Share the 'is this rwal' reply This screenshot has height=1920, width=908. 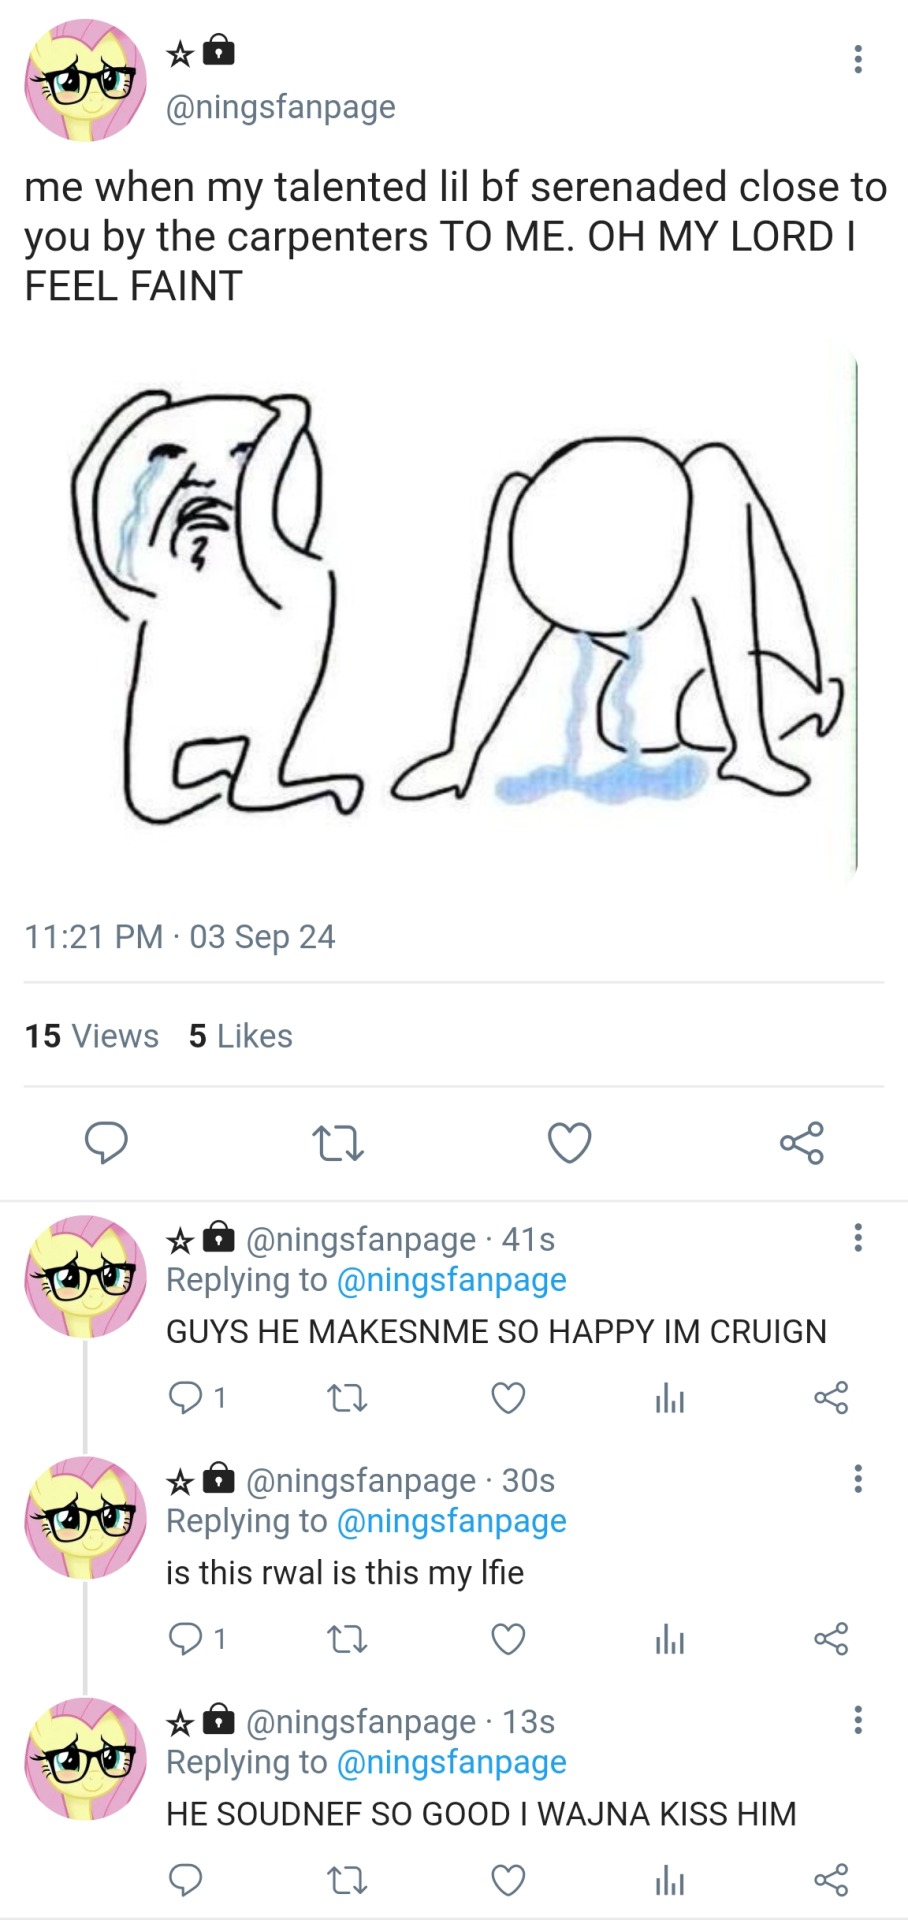tap(830, 1638)
